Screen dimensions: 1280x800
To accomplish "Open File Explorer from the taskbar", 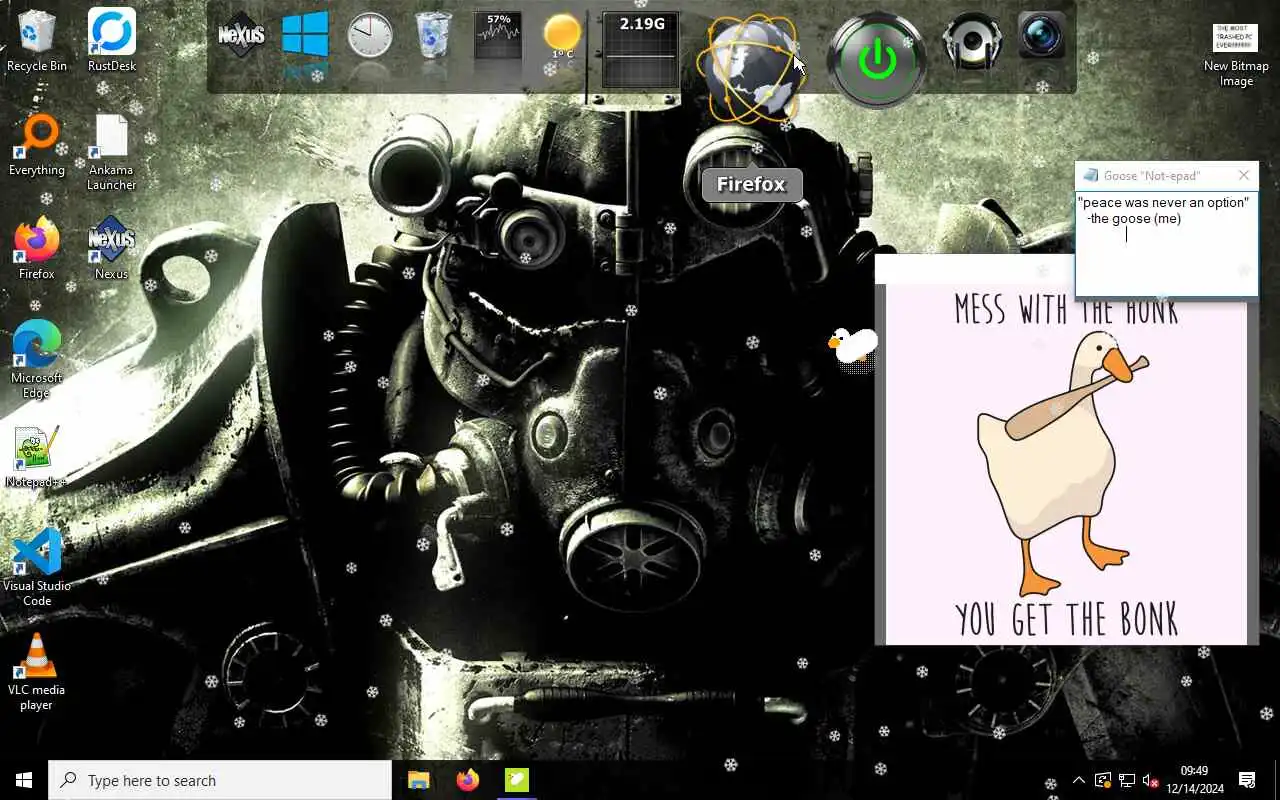I will point(418,780).
